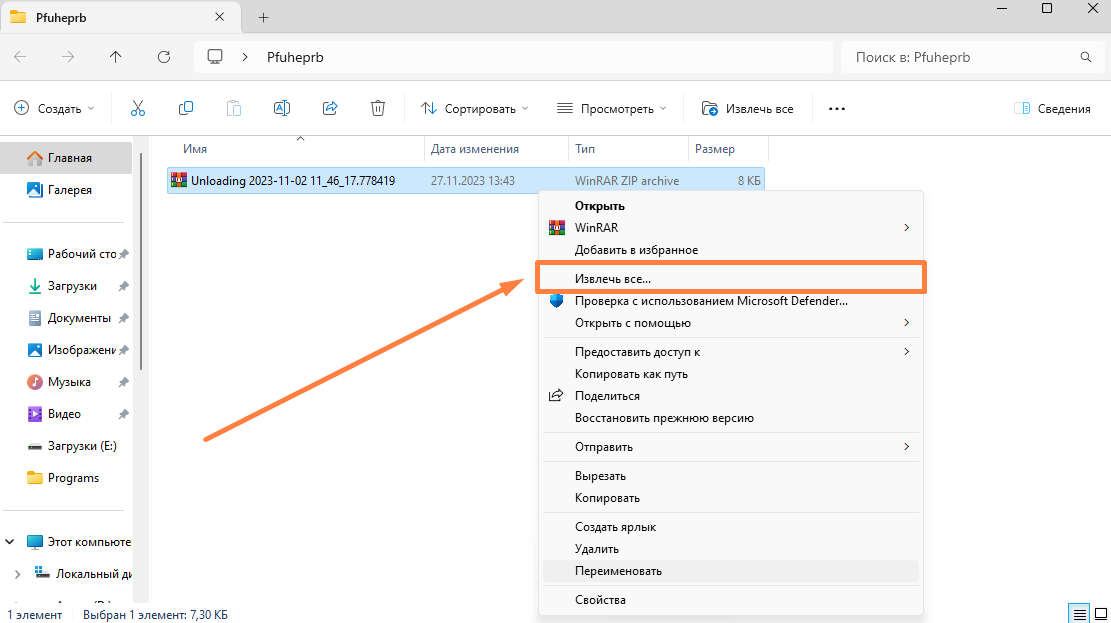
Task: Click the Rename icon in toolbar
Action: [x=282, y=108]
